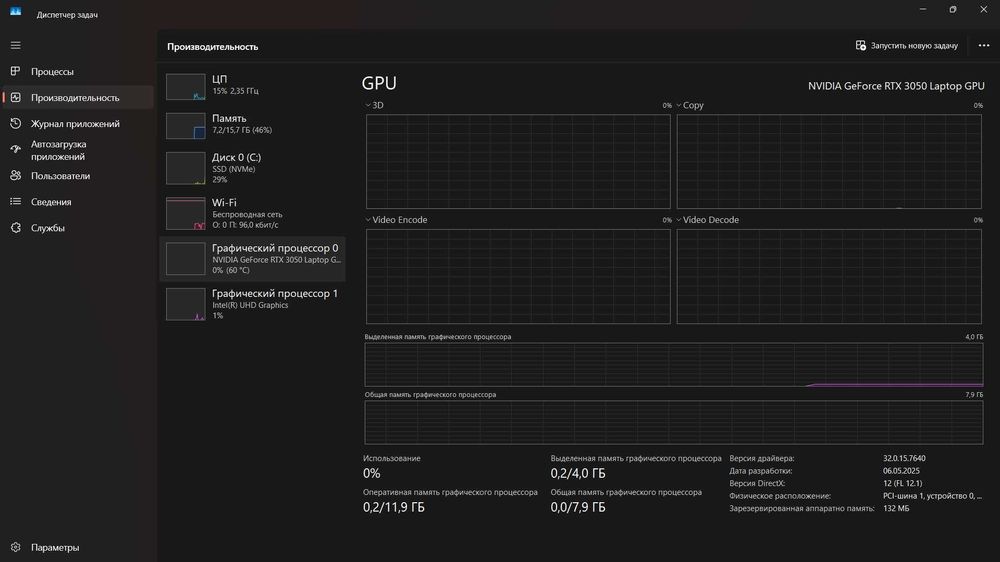Click the Журнал приложений history icon

[x=15, y=123]
